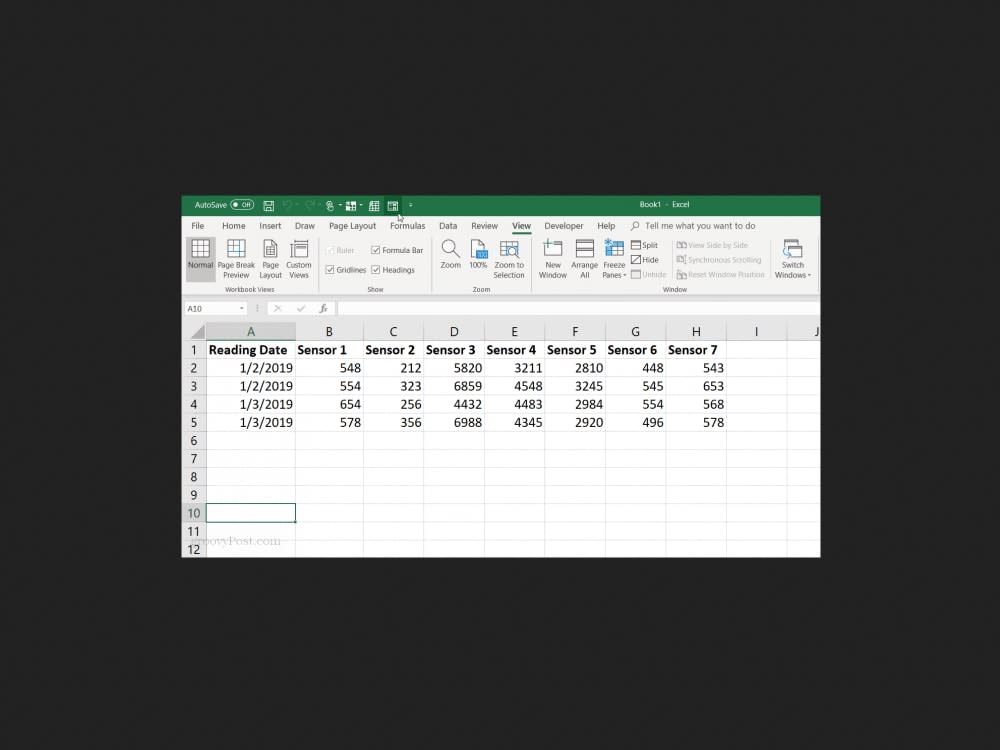Screen dimensions: 1000x750
Task: Click the Insert Function fx icon
Action: 323,309
